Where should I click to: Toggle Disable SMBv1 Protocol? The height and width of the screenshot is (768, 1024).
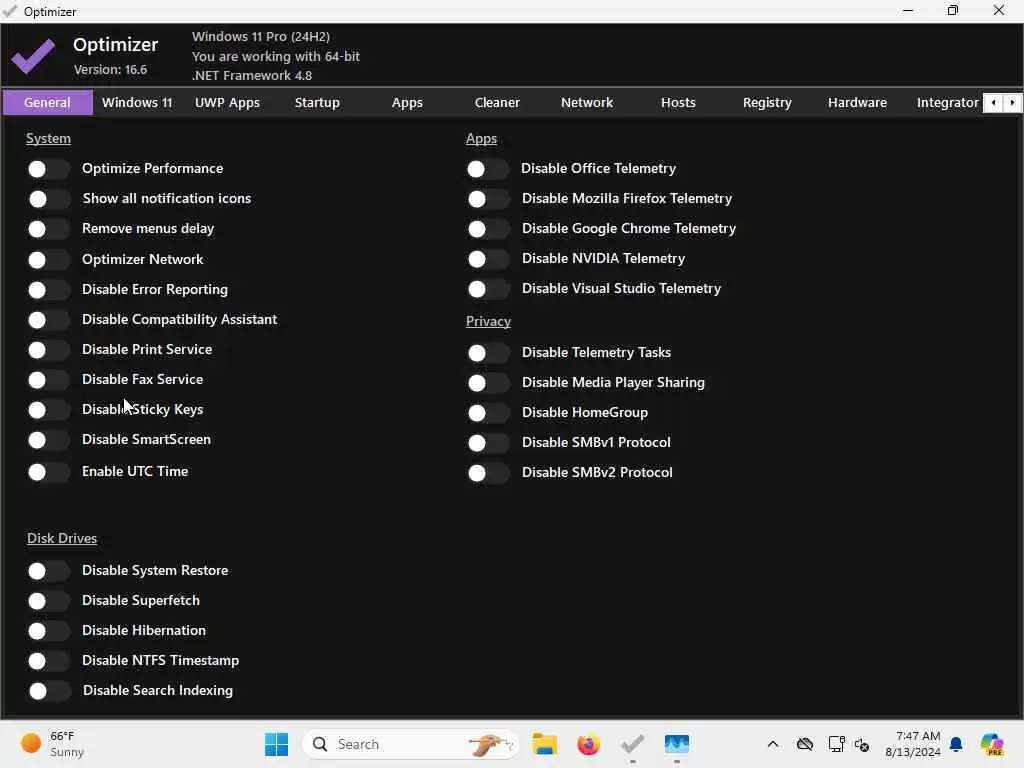[x=487, y=443]
